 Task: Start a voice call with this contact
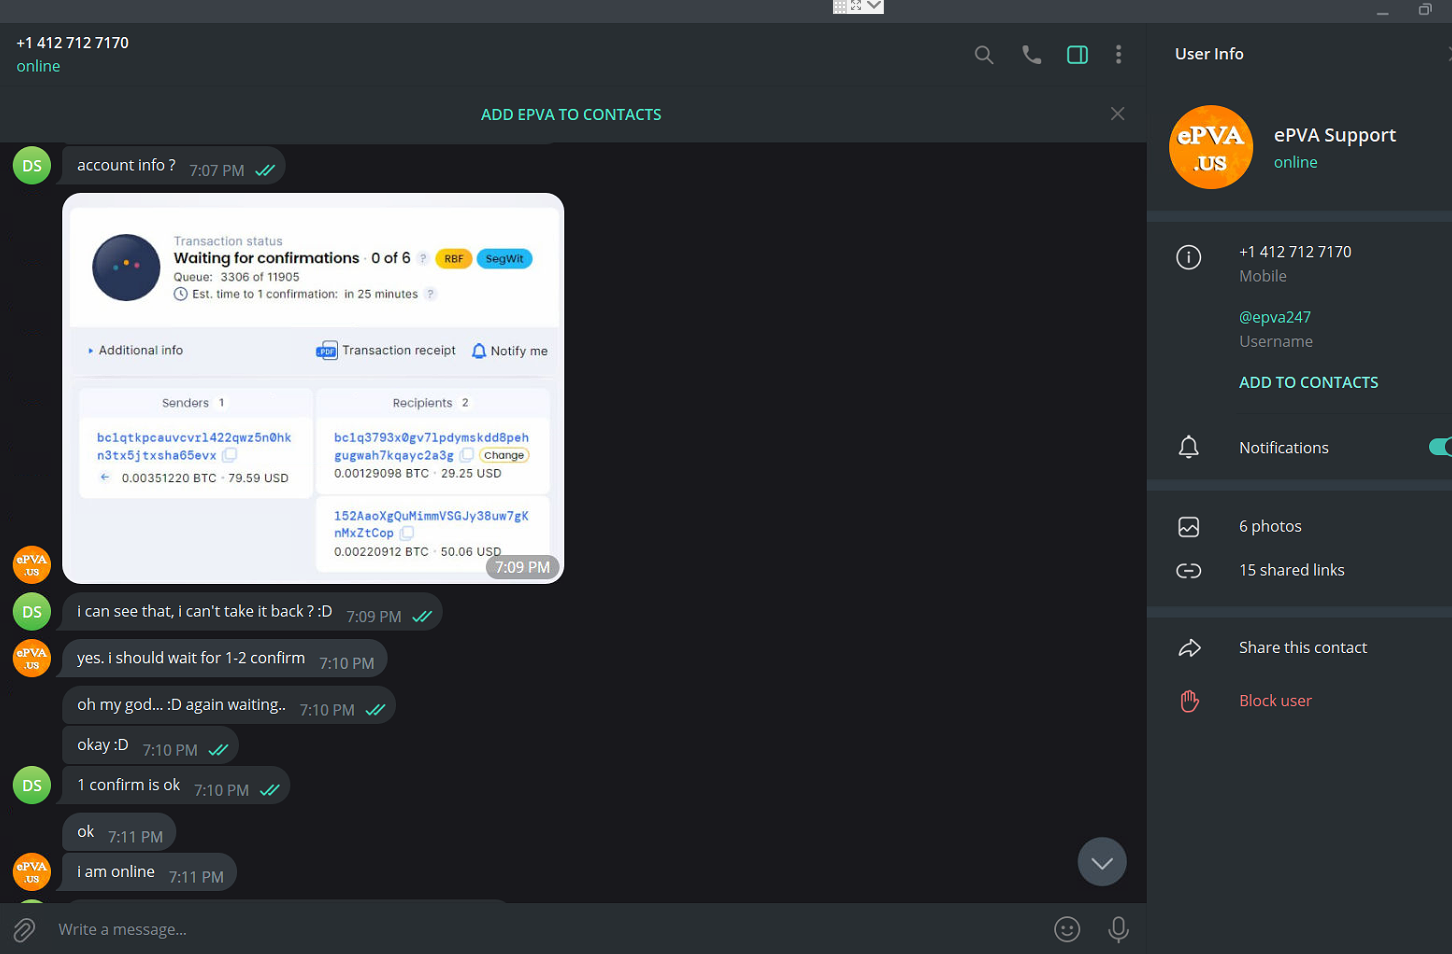tap(1031, 55)
